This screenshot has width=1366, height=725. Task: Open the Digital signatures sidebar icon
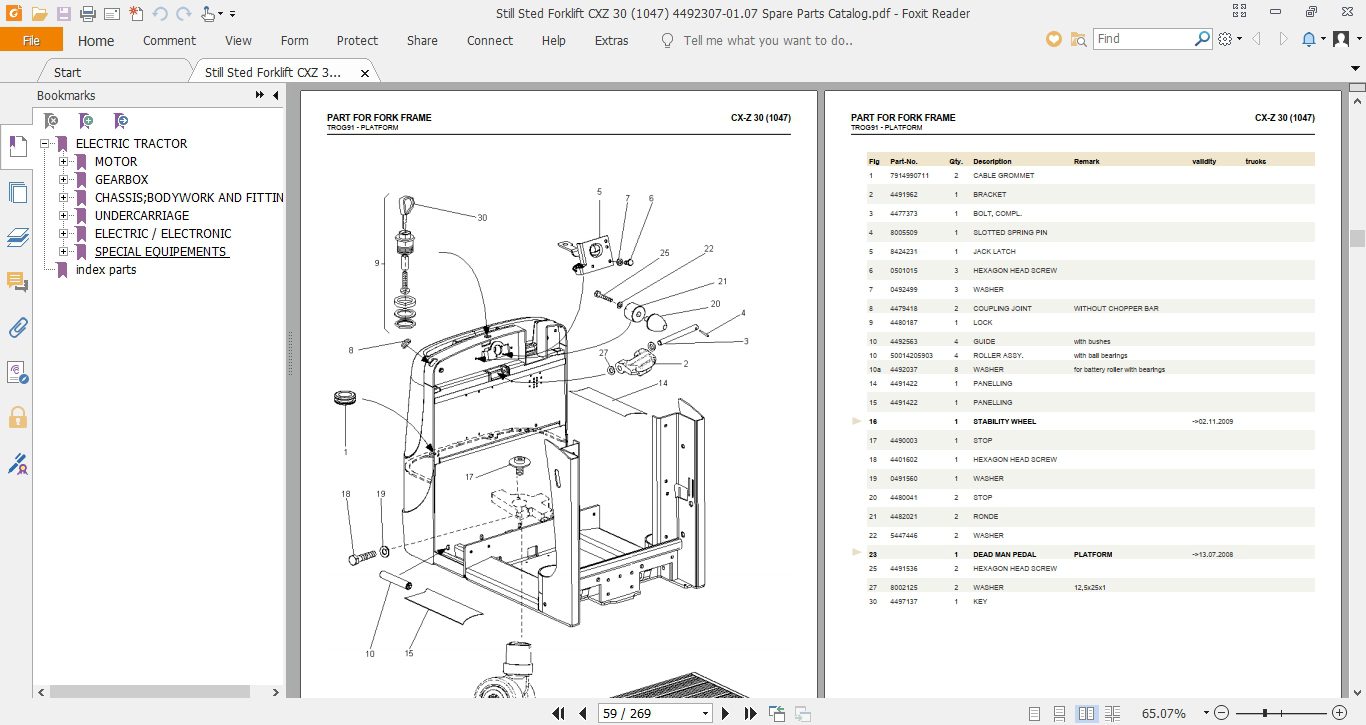click(x=17, y=372)
